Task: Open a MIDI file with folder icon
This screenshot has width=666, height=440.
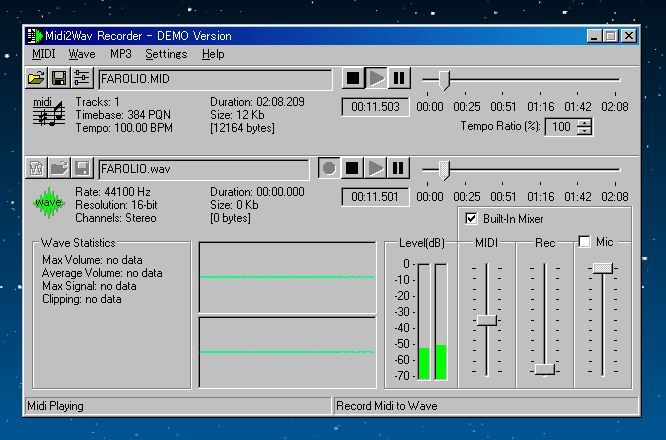Action: (x=36, y=78)
